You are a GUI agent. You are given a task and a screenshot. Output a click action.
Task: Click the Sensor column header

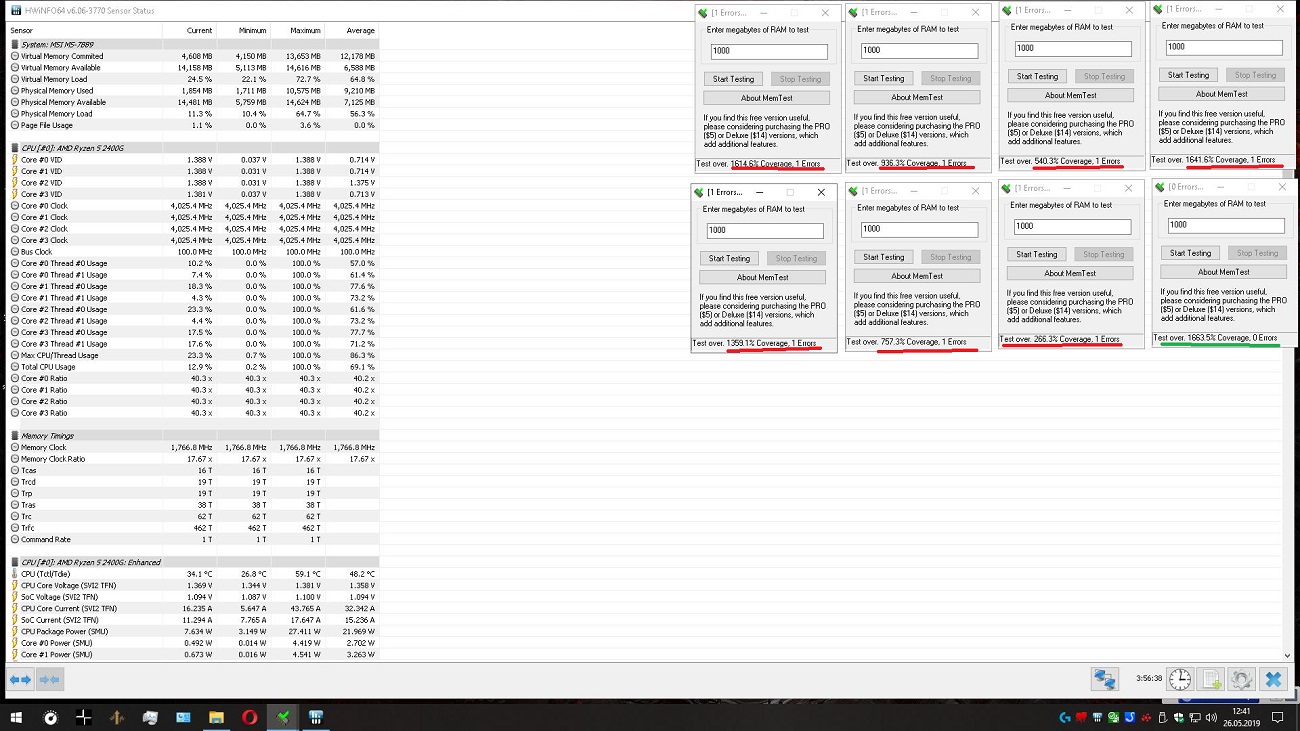point(84,31)
